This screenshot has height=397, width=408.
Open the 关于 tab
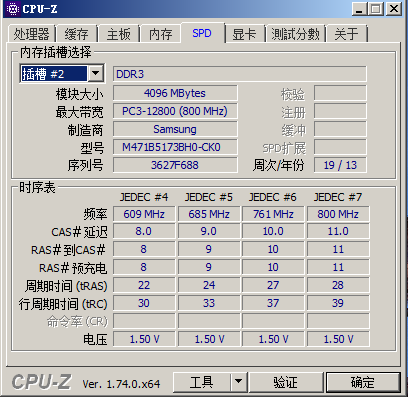click(347, 34)
